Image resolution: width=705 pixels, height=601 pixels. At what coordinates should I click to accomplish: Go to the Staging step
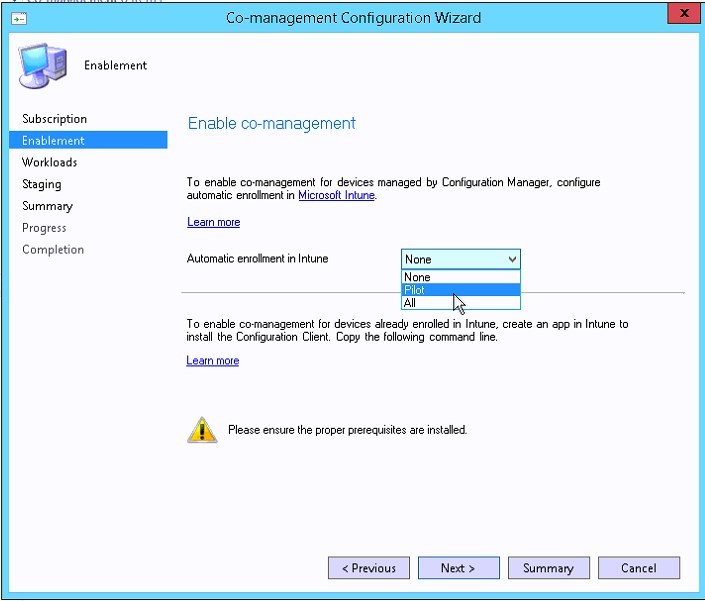tap(42, 184)
